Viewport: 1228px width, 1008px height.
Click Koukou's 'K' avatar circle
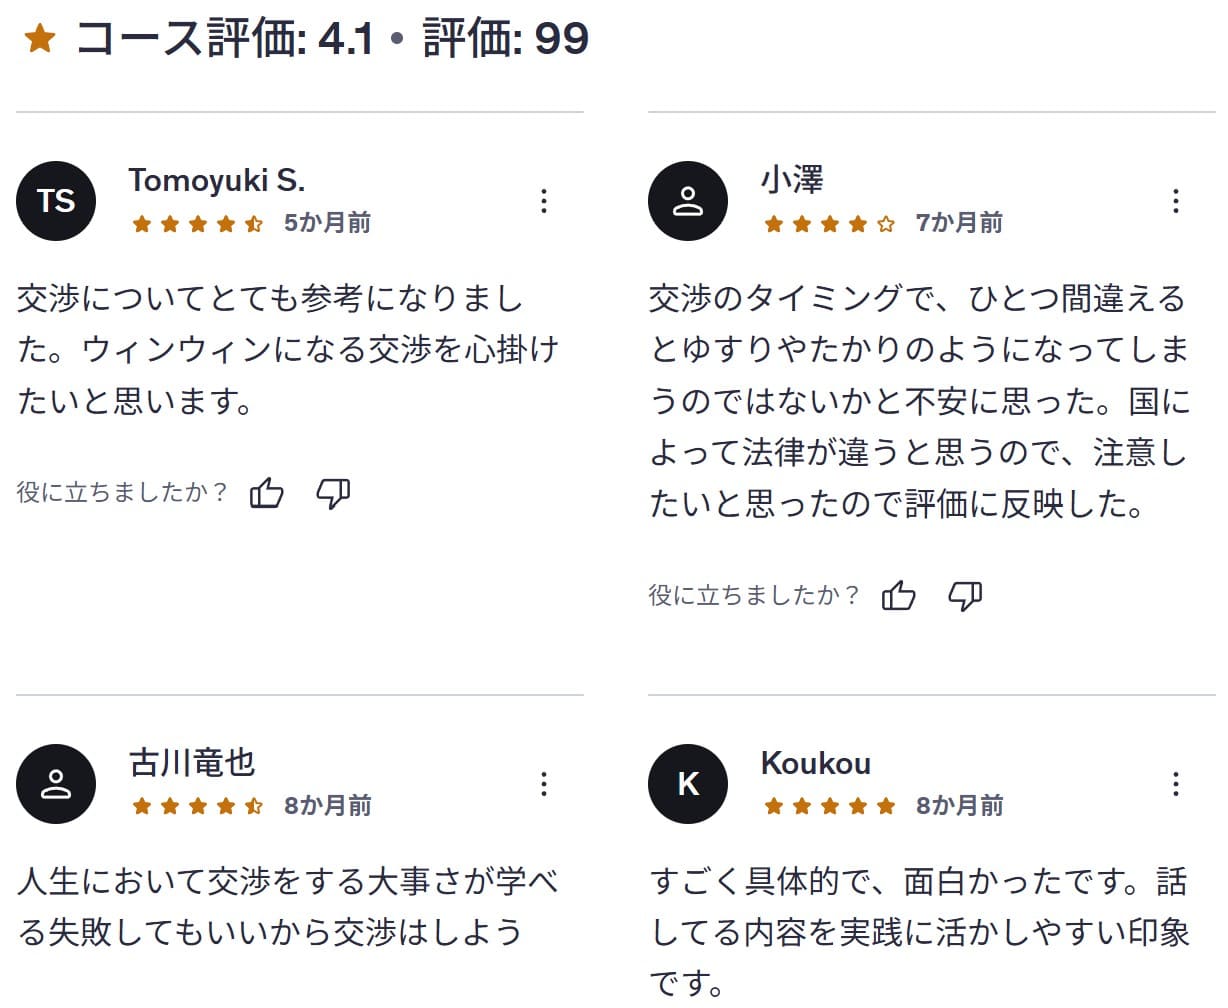[x=687, y=784]
